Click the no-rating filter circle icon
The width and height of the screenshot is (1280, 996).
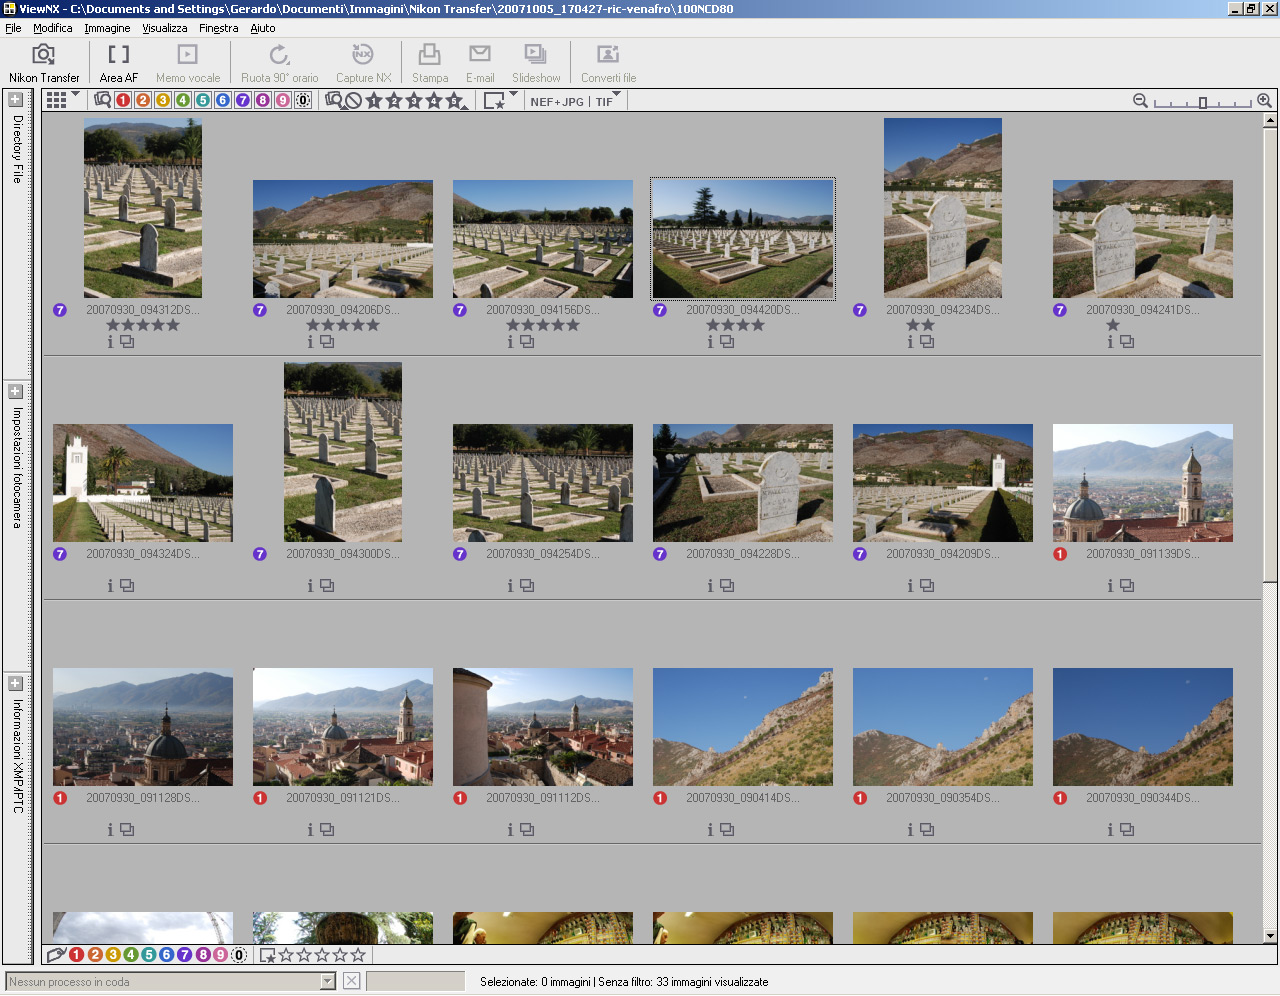[354, 101]
